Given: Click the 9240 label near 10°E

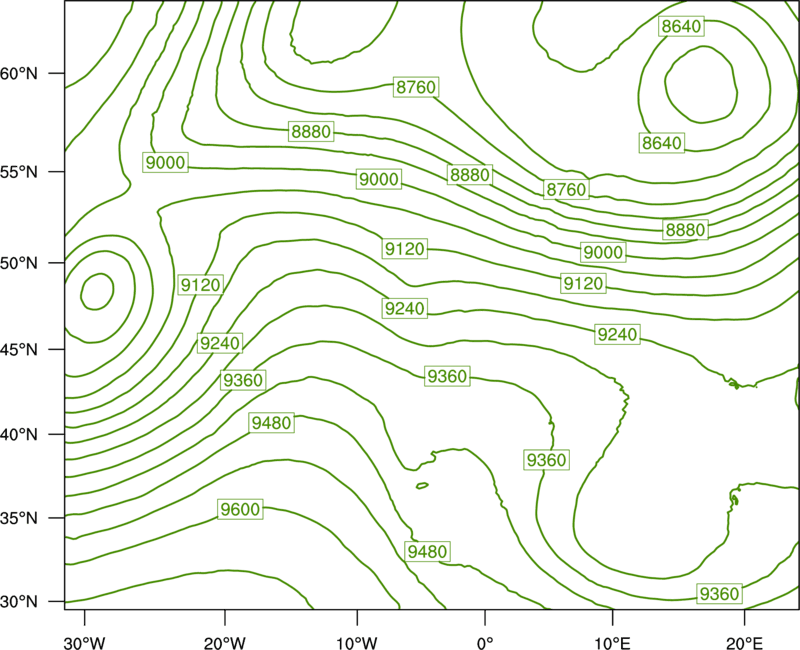Looking at the screenshot, I should (617, 335).
